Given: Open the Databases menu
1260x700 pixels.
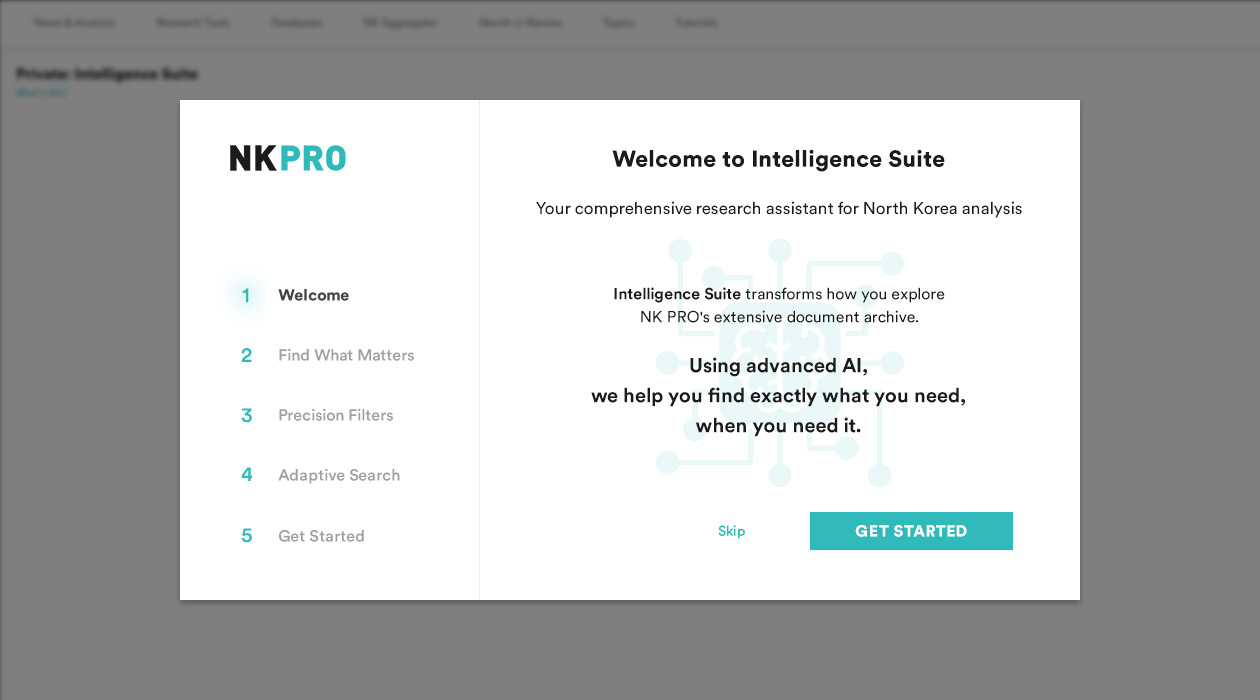Looking at the screenshot, I should (296, 22).
